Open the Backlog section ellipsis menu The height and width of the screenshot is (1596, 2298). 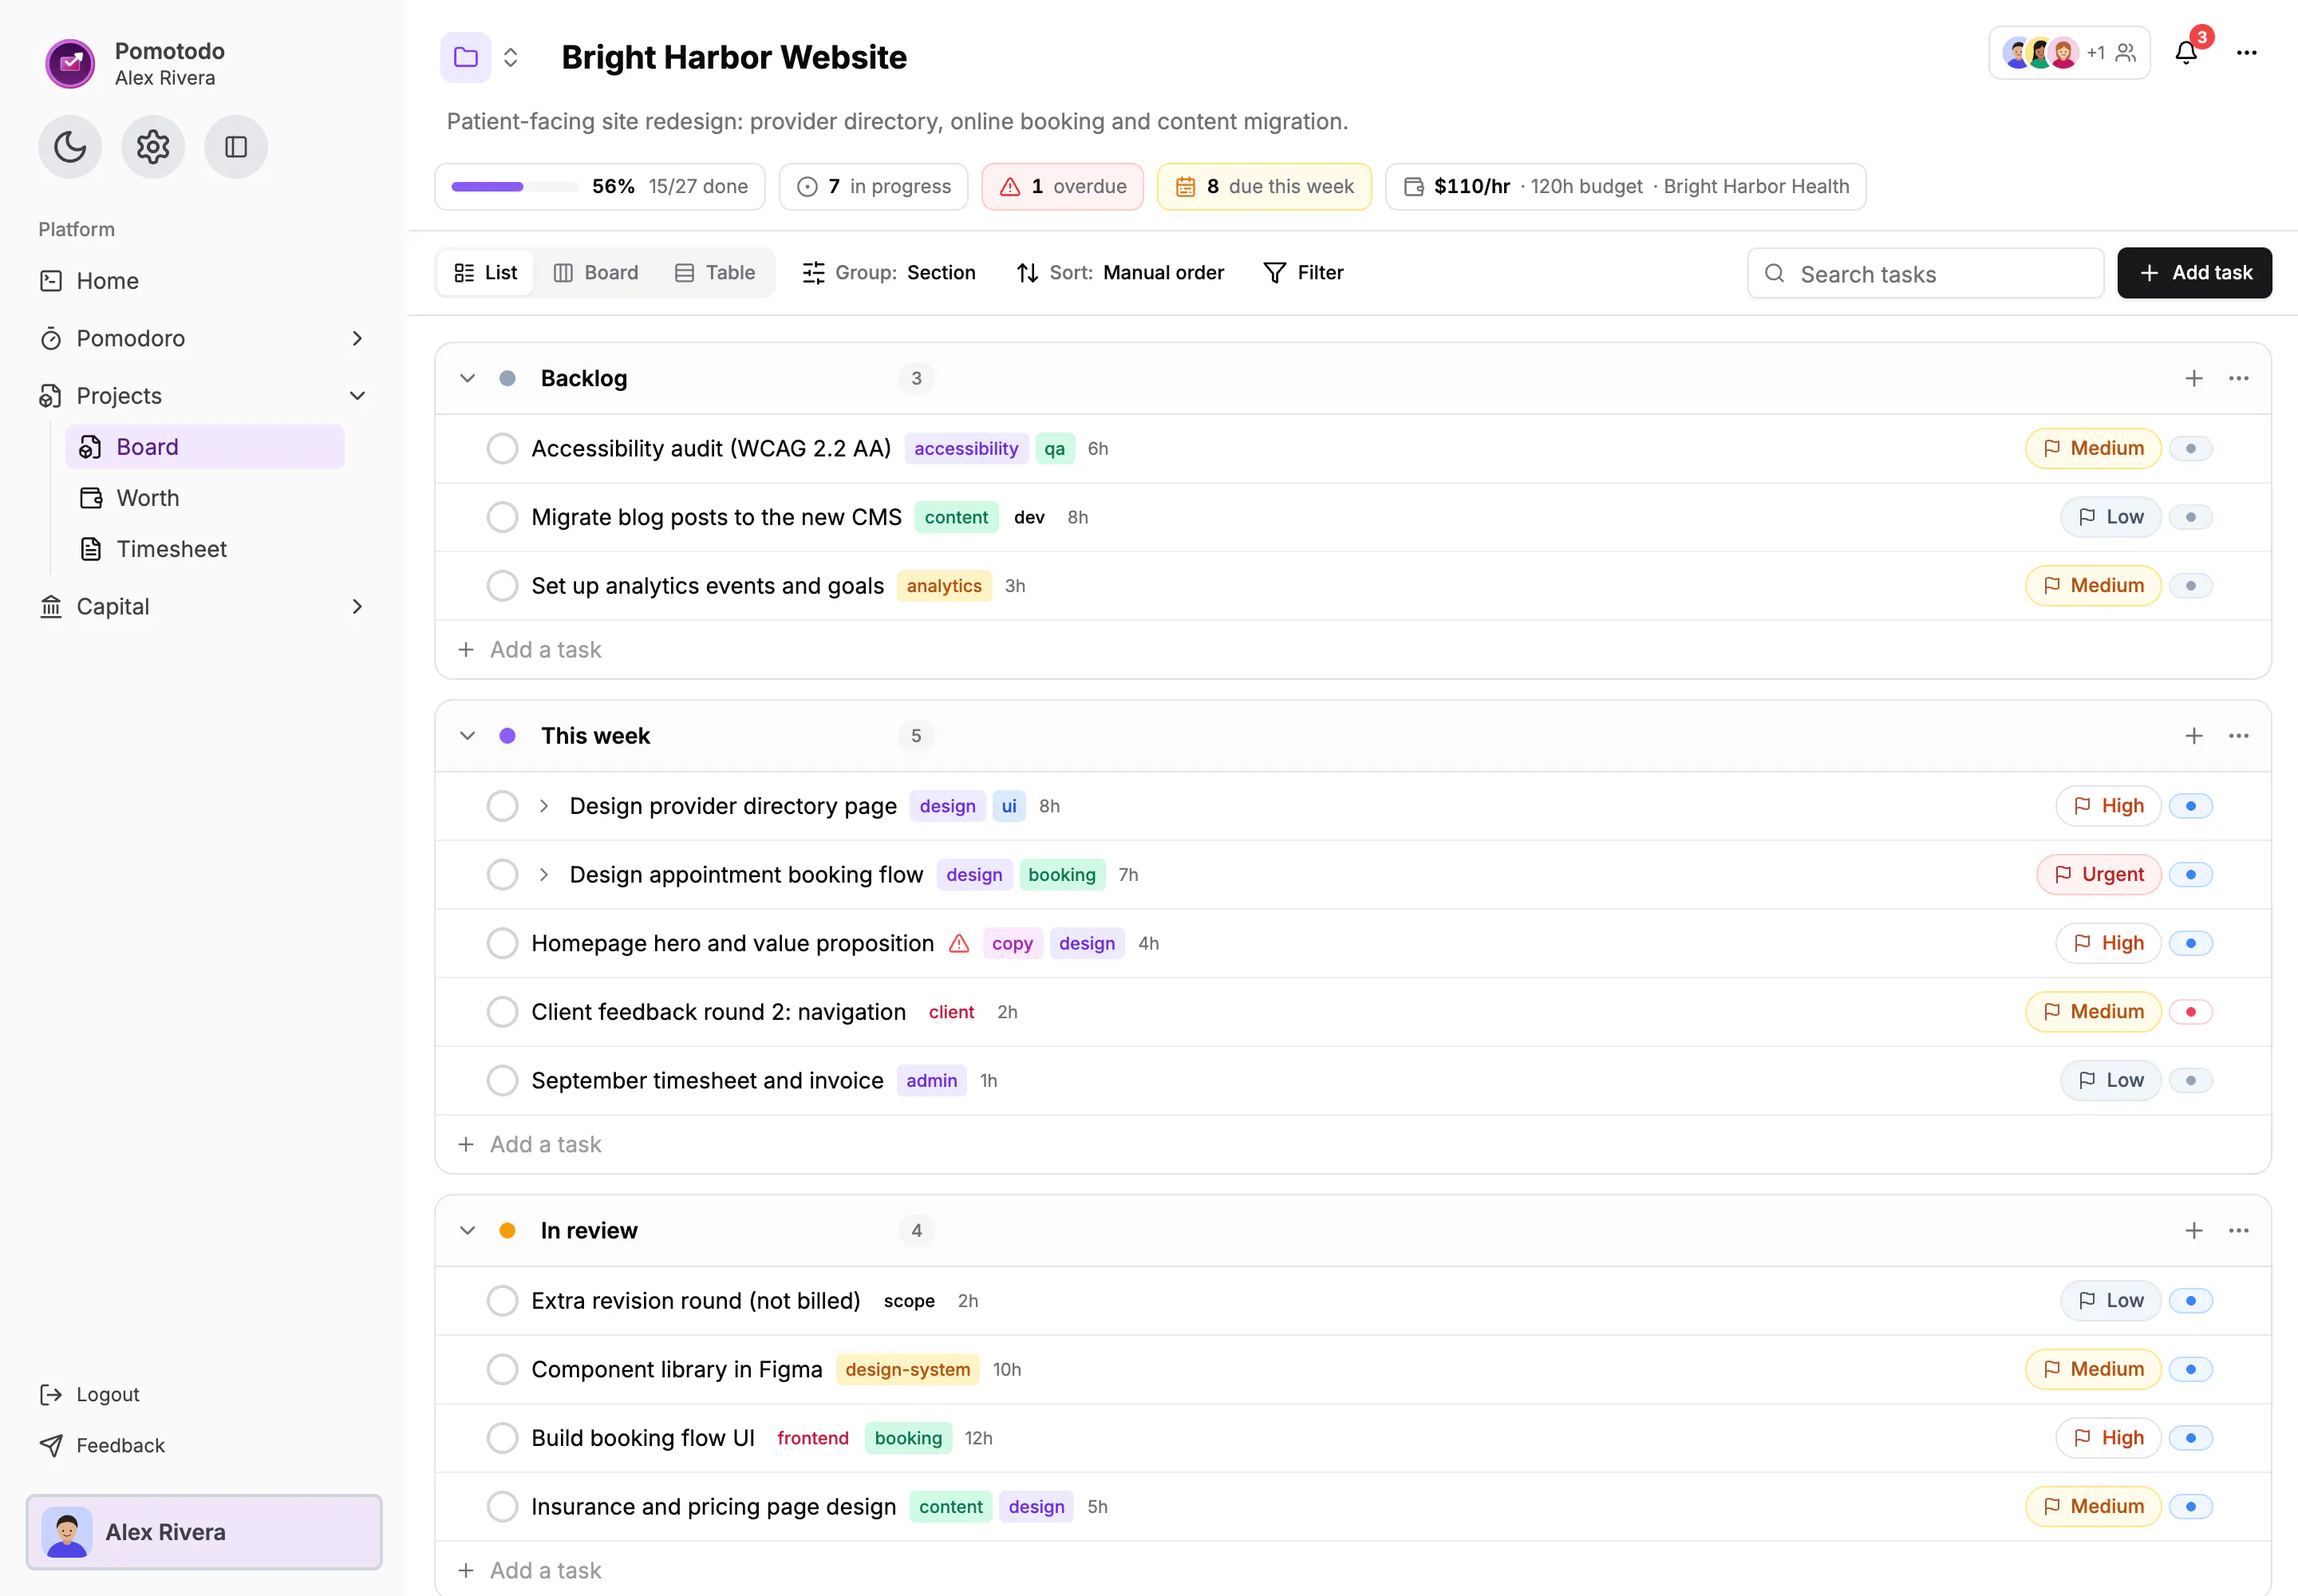coord(2239,379)
